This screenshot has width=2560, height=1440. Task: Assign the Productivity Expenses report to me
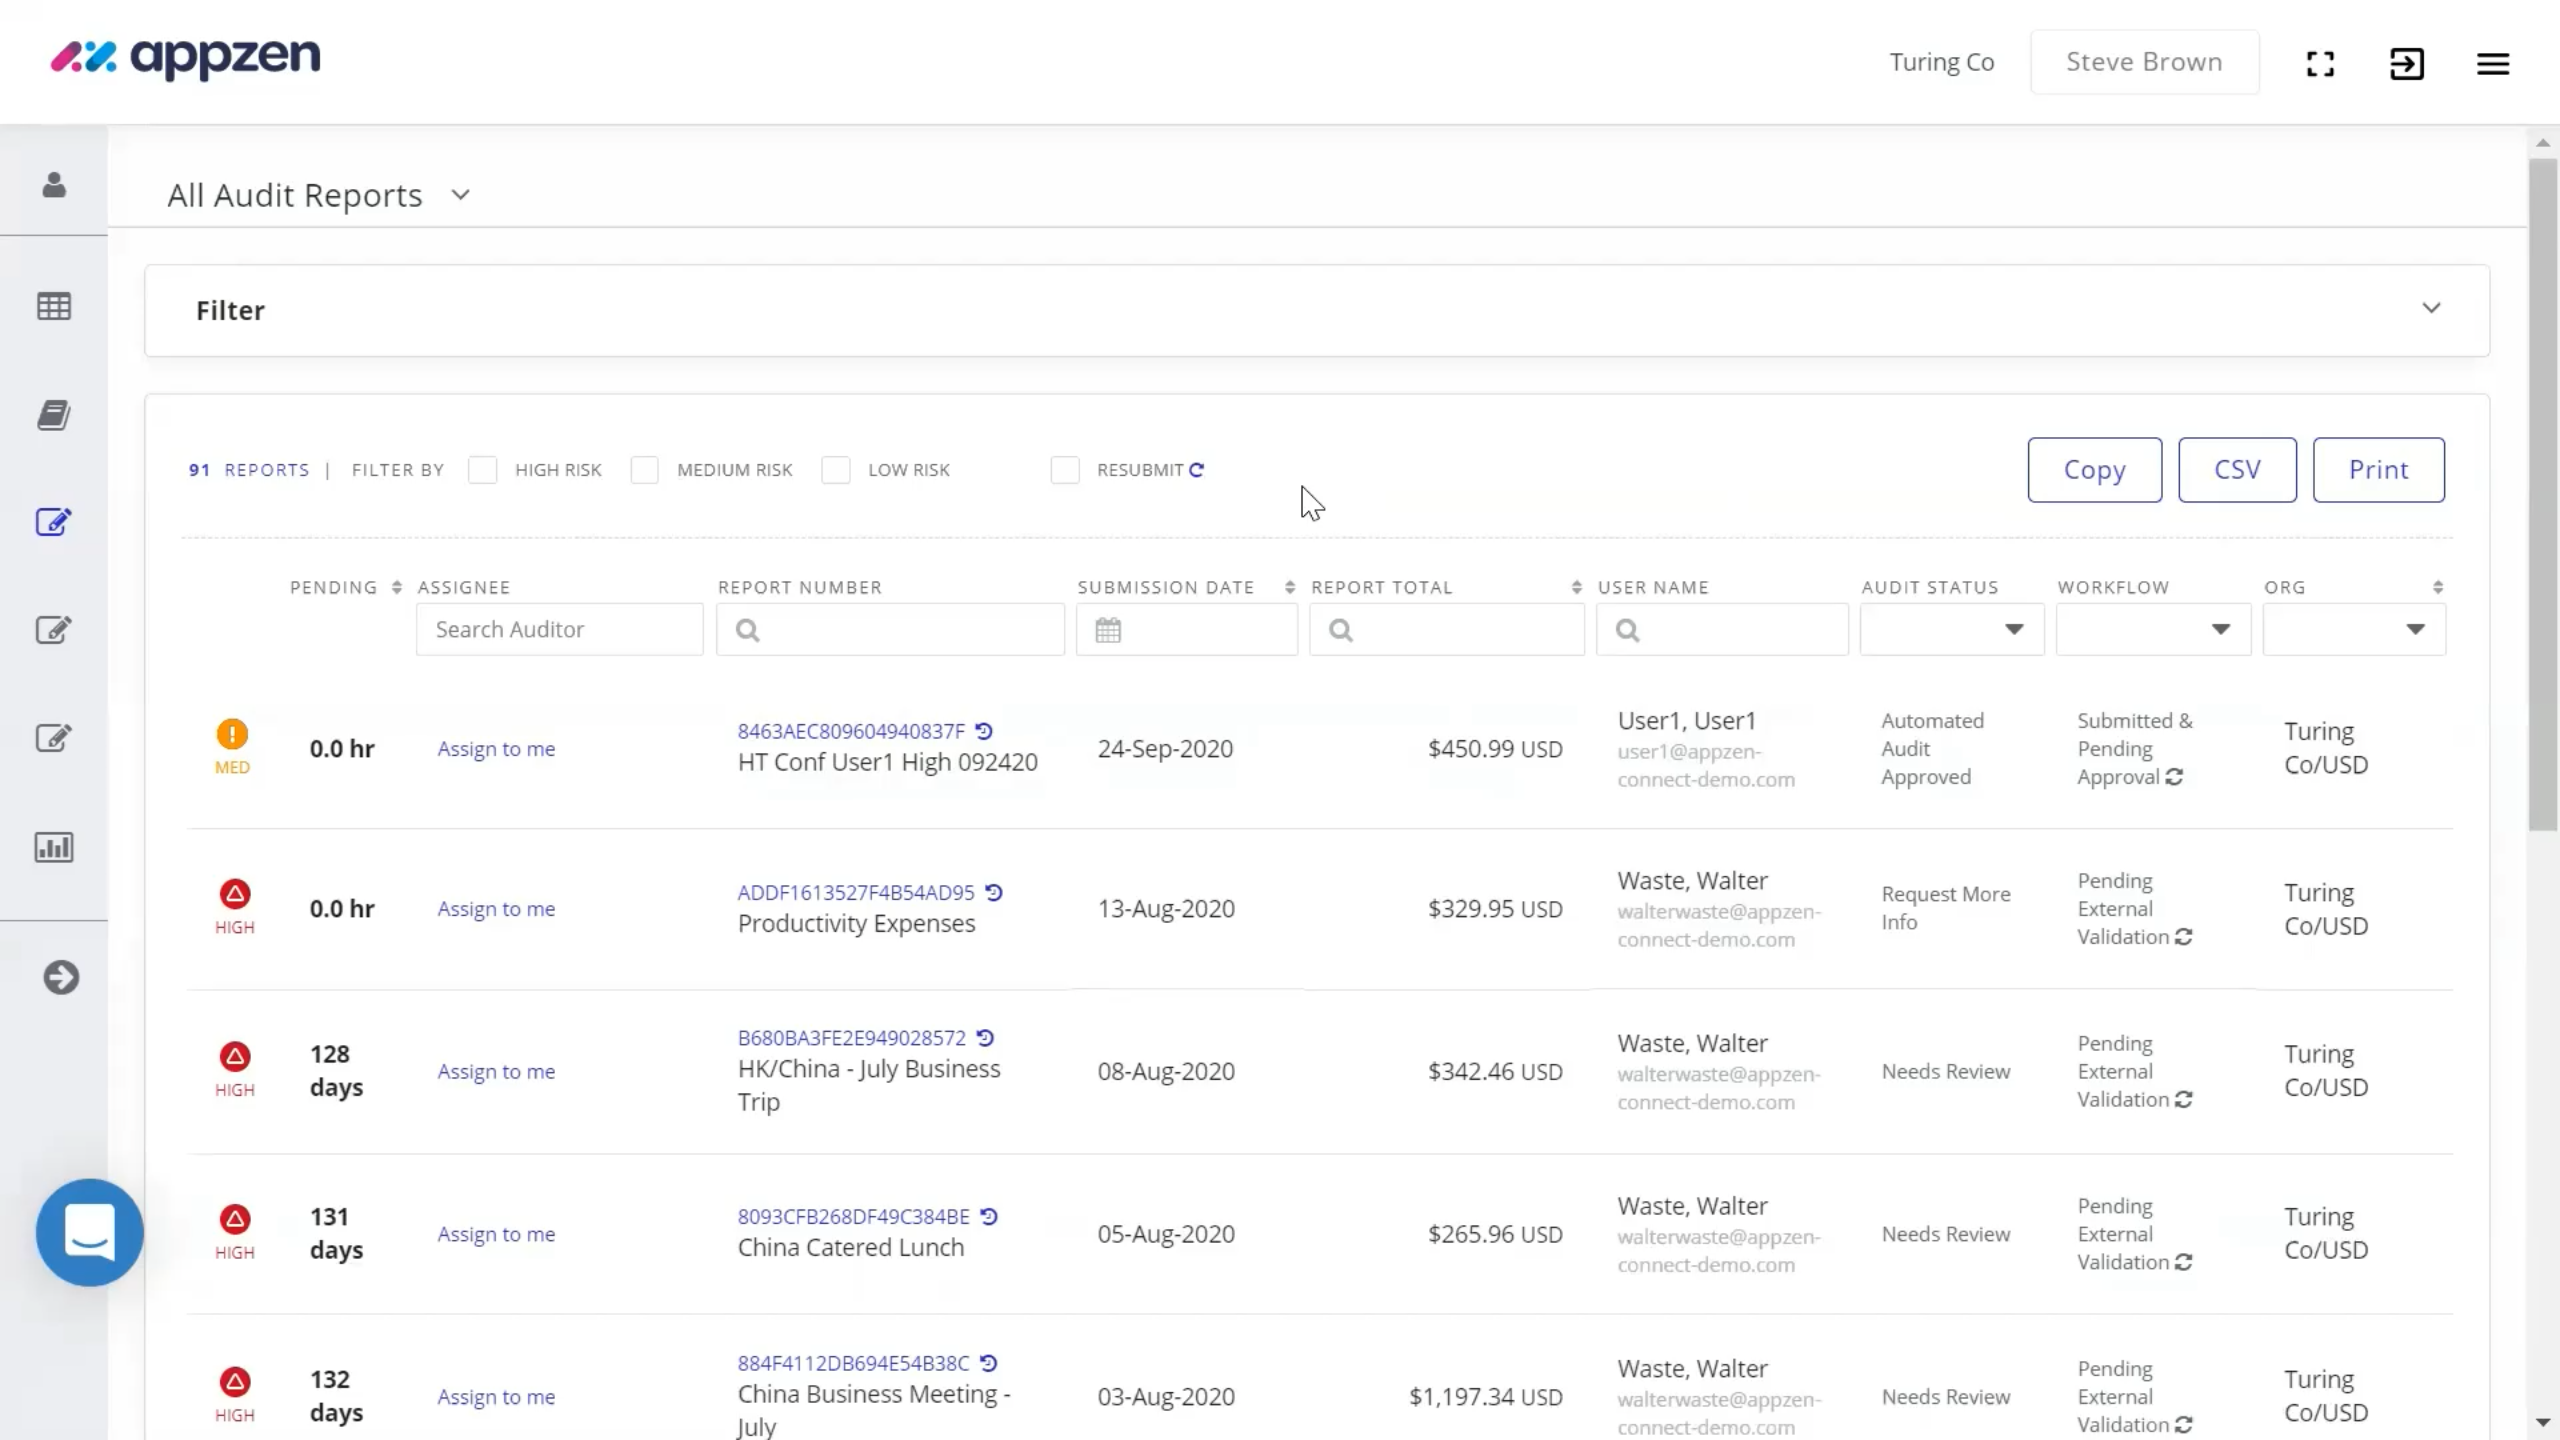pyautogui.click(x=496, y=908)
